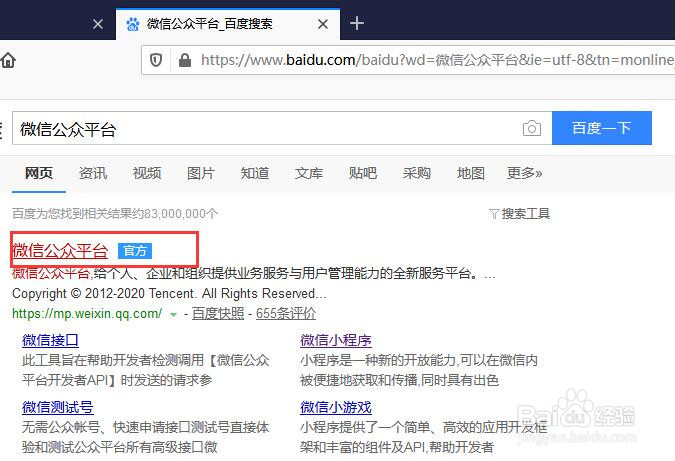Open the 微信测试号 sublink
The height and width of the screenshot is (461, 675).
coord(58,407)
